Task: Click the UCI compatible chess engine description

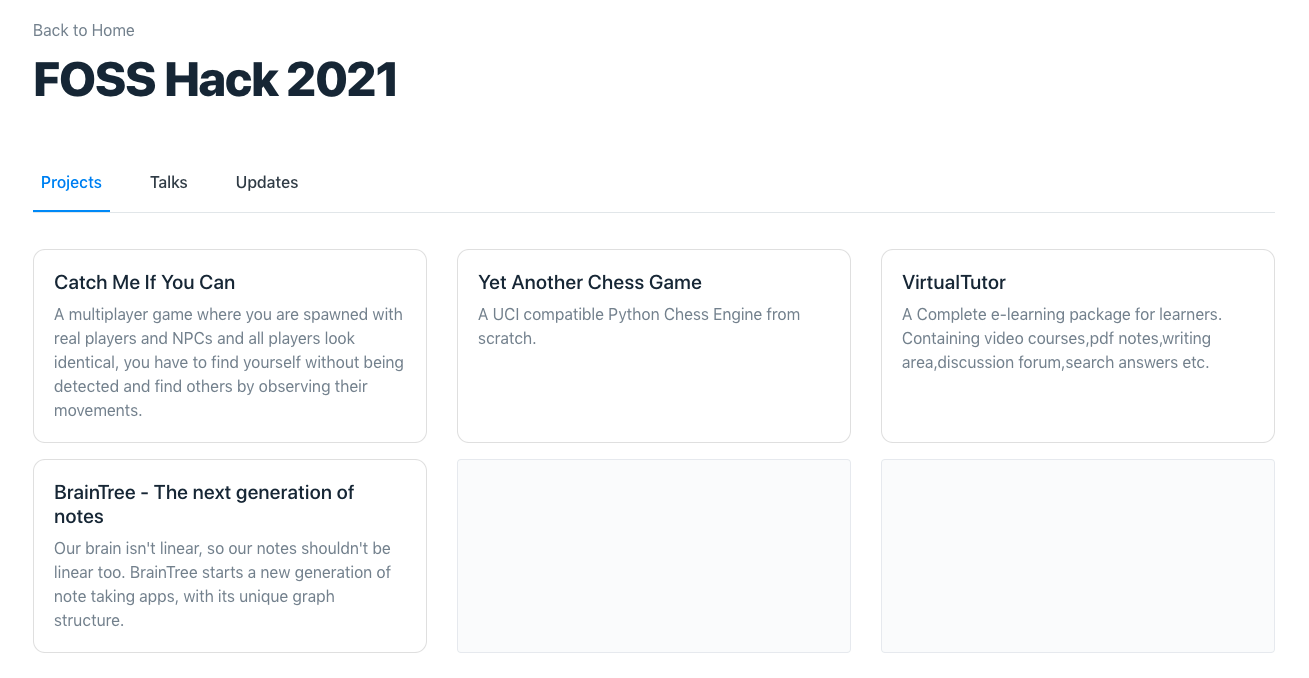Action: (x=639, y=326)
